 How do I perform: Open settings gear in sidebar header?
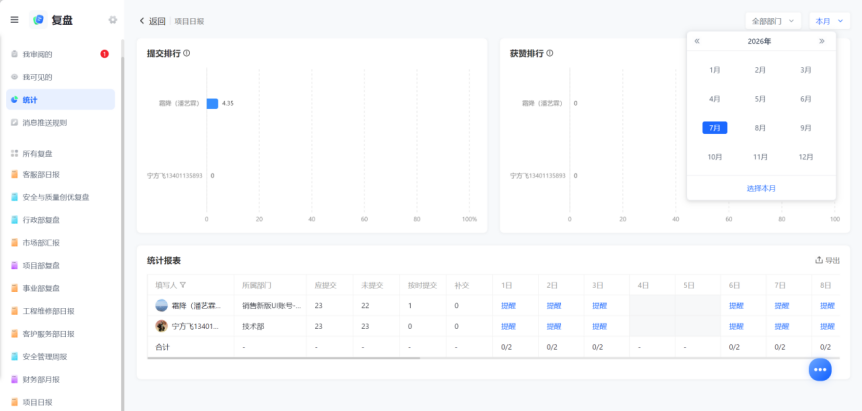113,20
